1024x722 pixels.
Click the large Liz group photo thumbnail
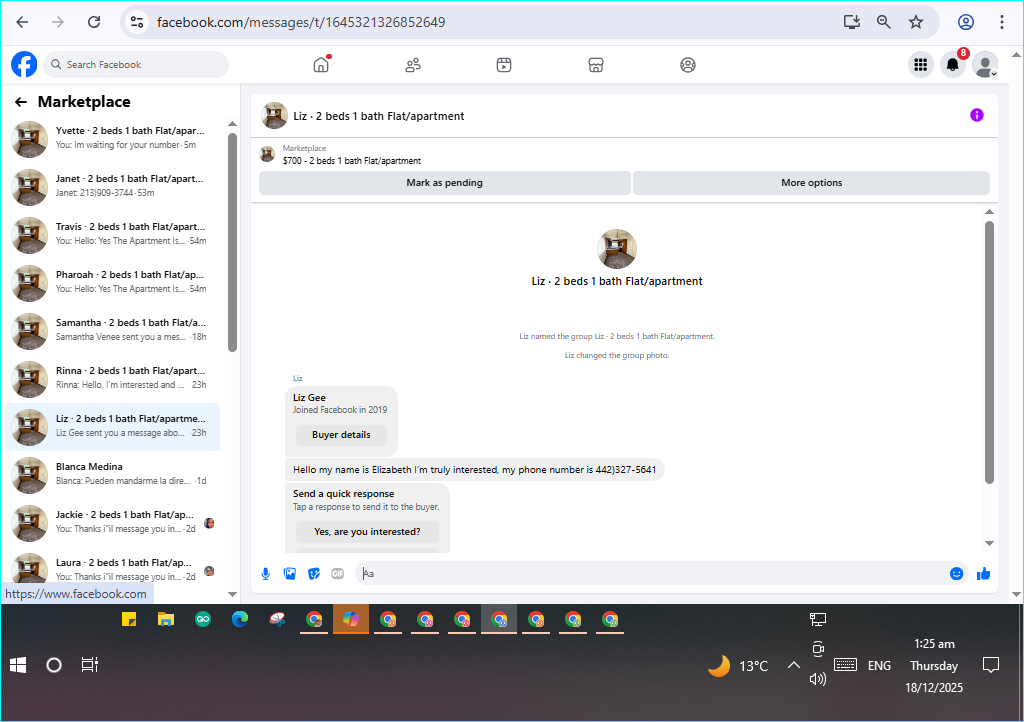[616, 249]
